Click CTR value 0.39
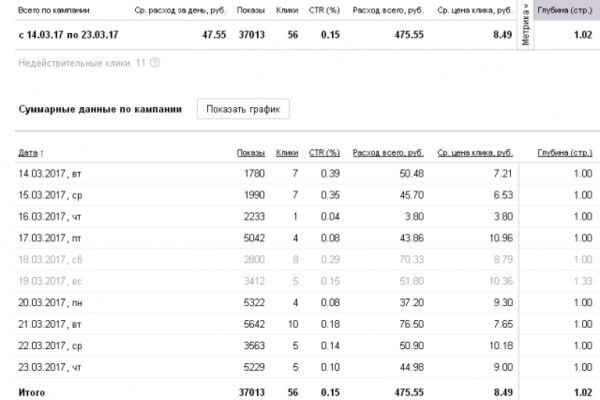600x400 pixels. coord(330,174)
